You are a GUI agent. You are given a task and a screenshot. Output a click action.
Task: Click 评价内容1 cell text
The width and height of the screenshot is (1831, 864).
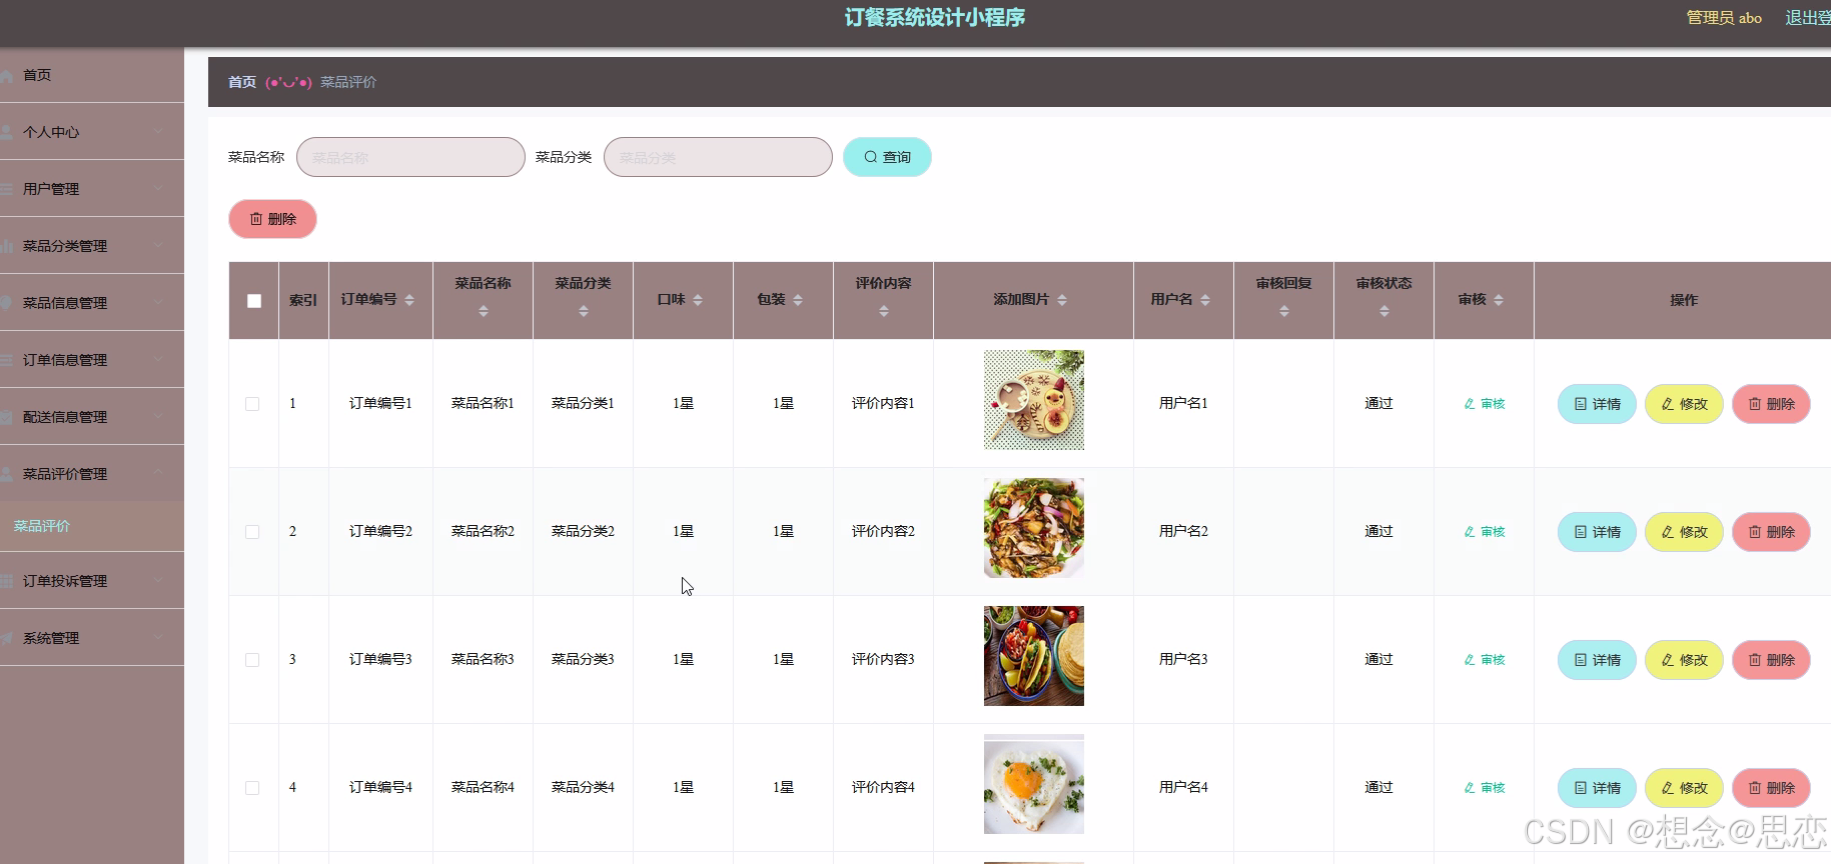coord(883,404)
